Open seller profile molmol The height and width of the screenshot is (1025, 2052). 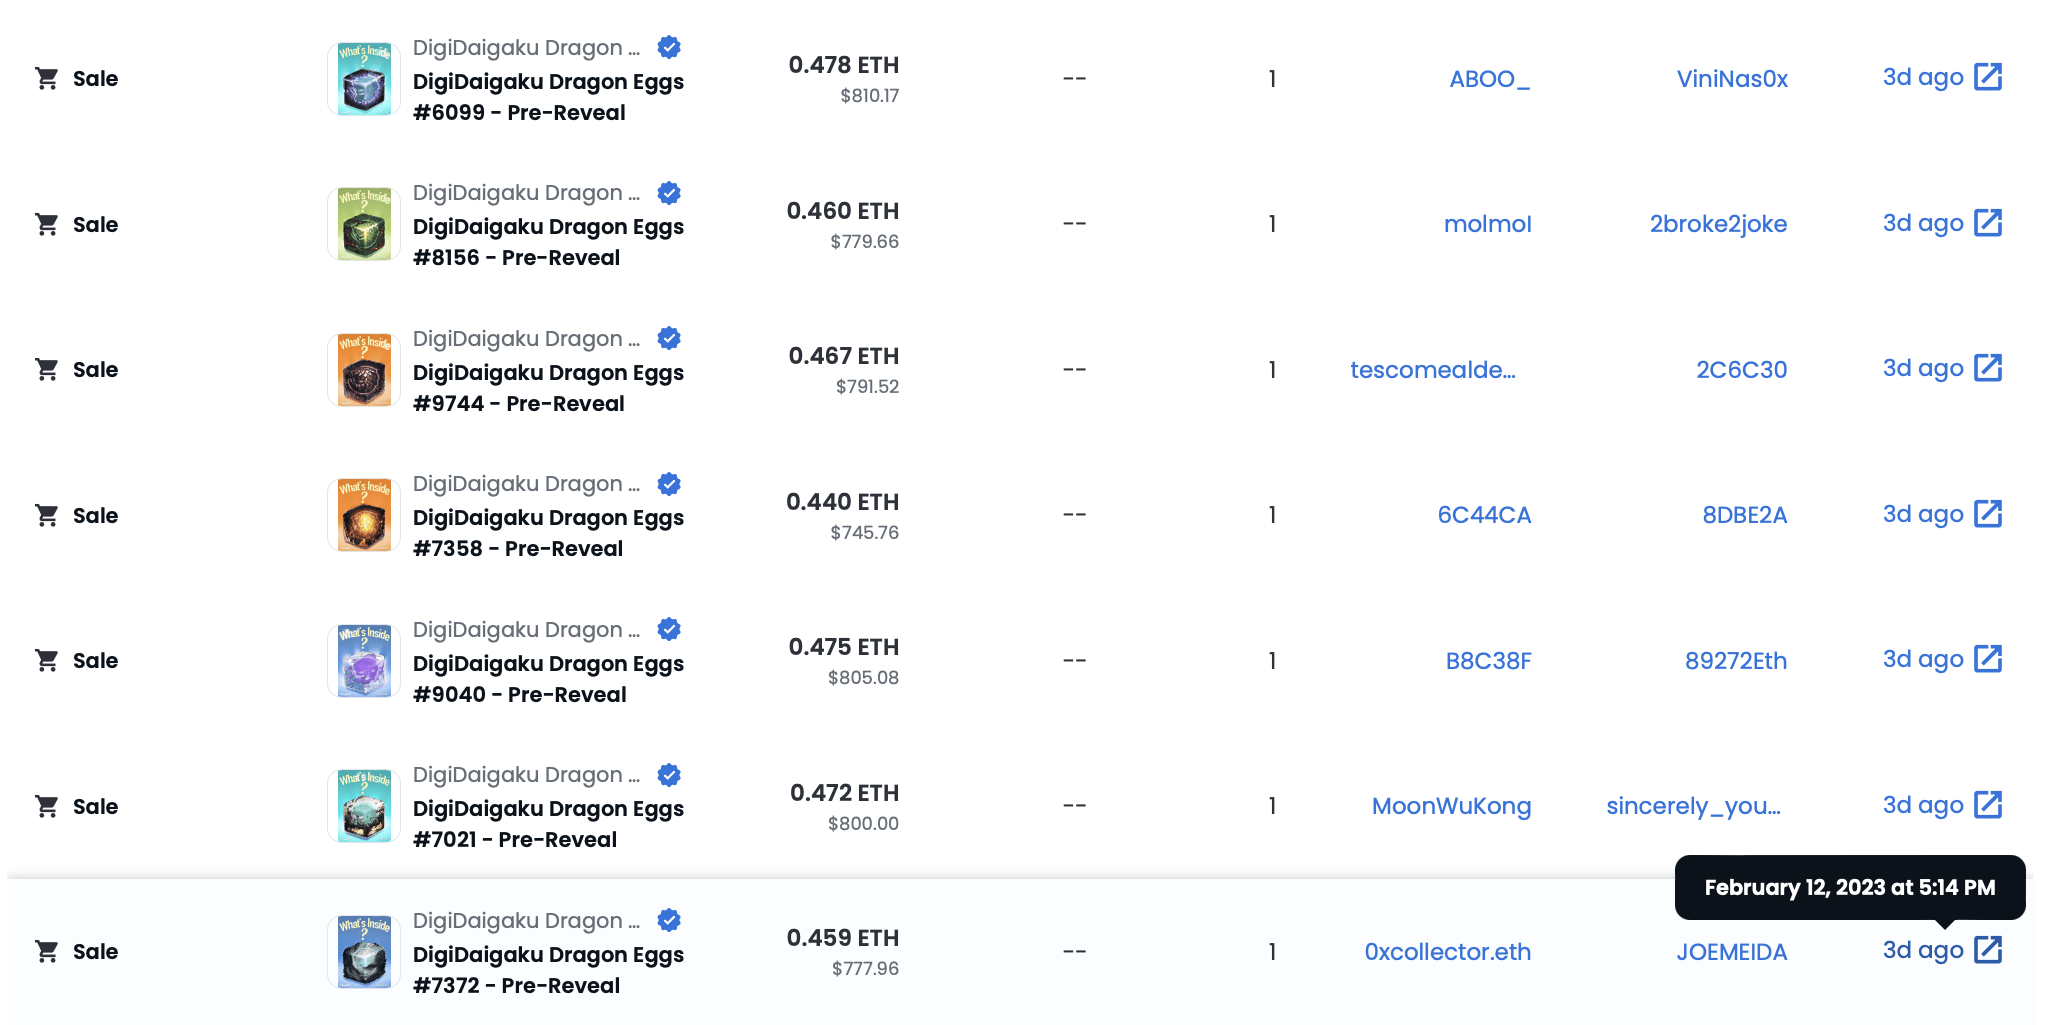[x=1488, y=224]
